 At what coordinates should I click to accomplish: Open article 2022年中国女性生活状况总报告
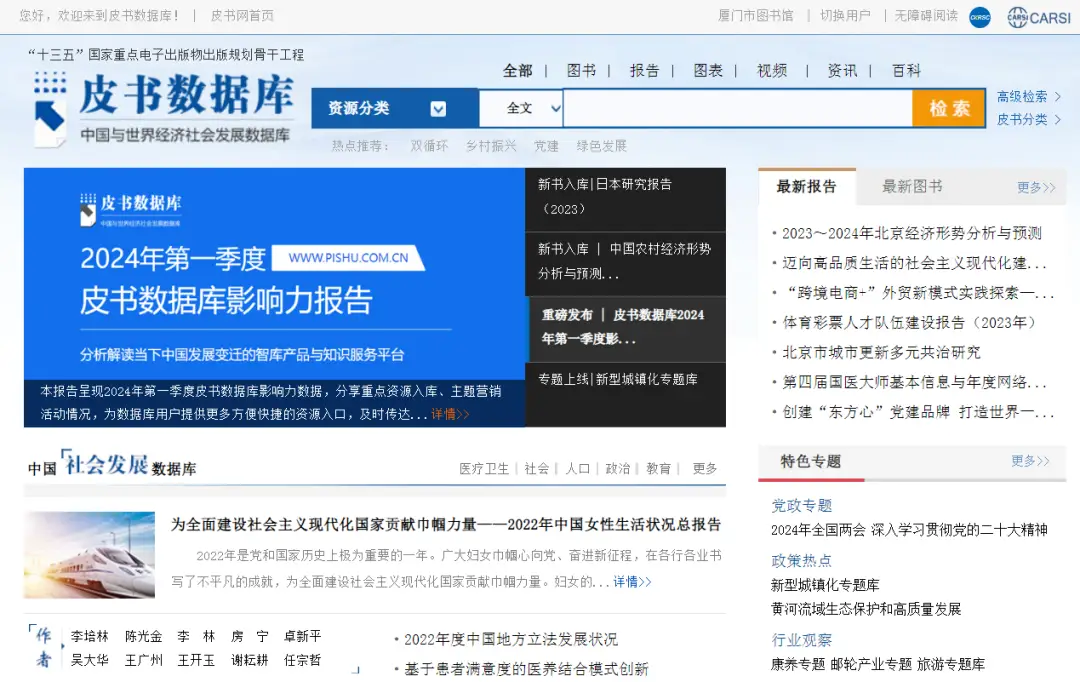point(446,525)
